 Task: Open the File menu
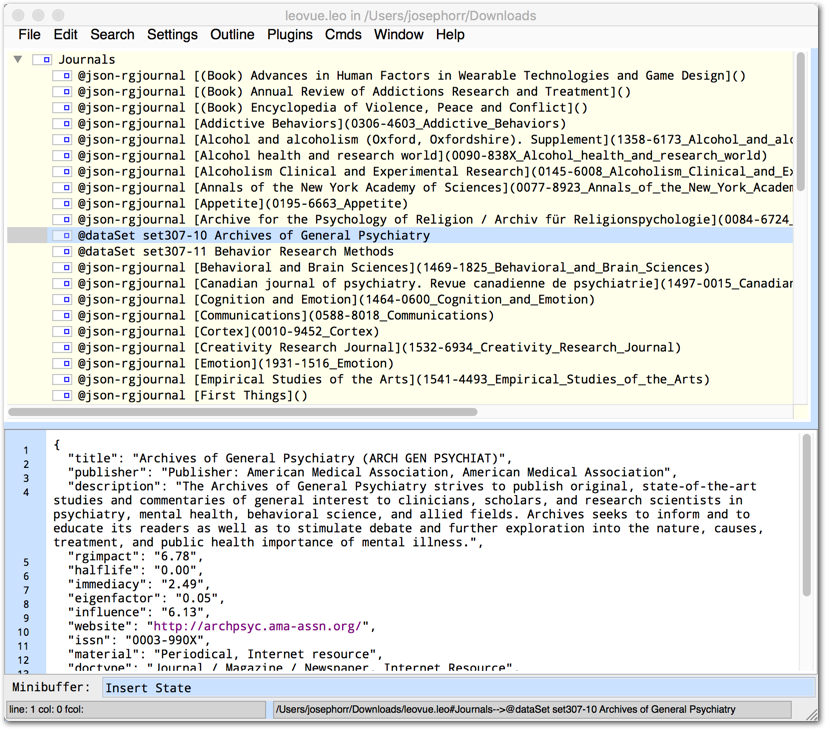(x=29, y=35)
